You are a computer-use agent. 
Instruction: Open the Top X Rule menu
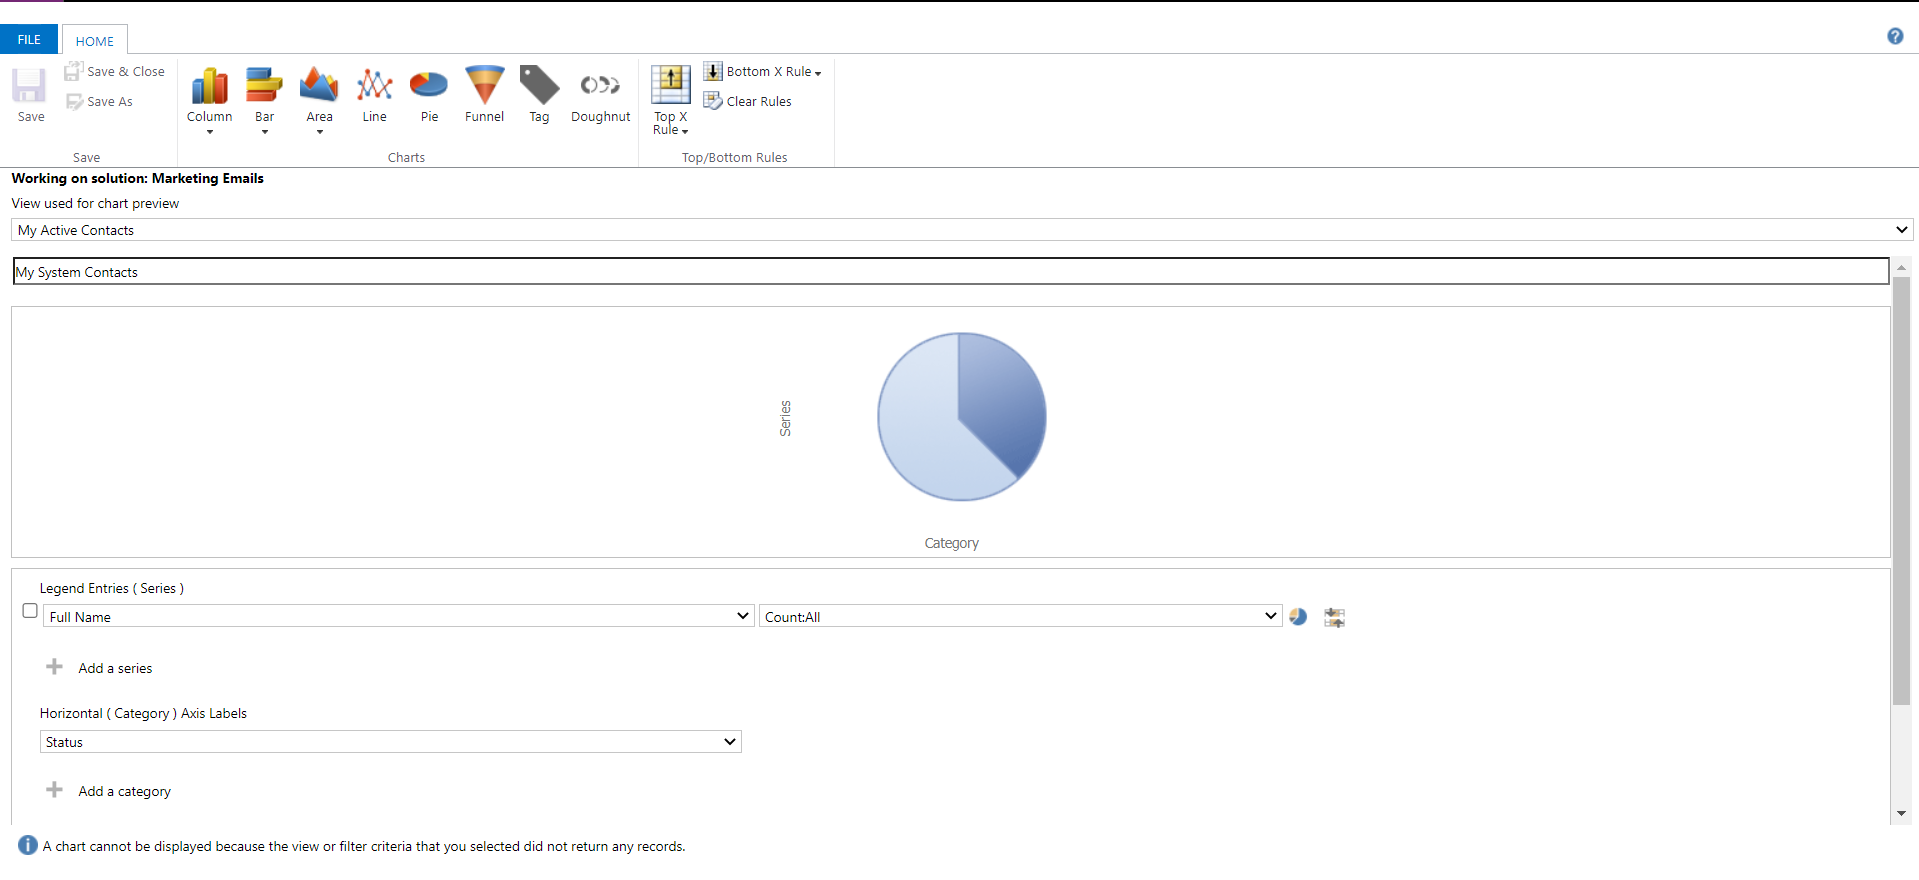click(x=670, y=100)
